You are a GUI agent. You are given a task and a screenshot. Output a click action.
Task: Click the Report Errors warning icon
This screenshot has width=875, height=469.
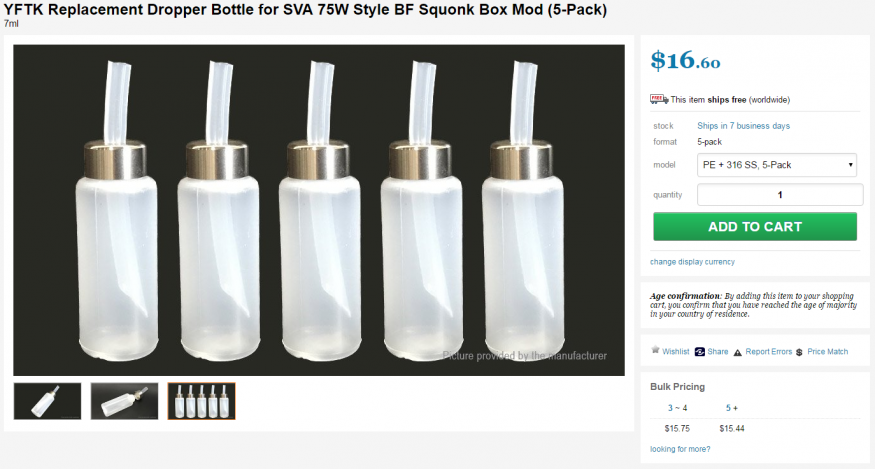pyautogui.click(x=737, y=352)
